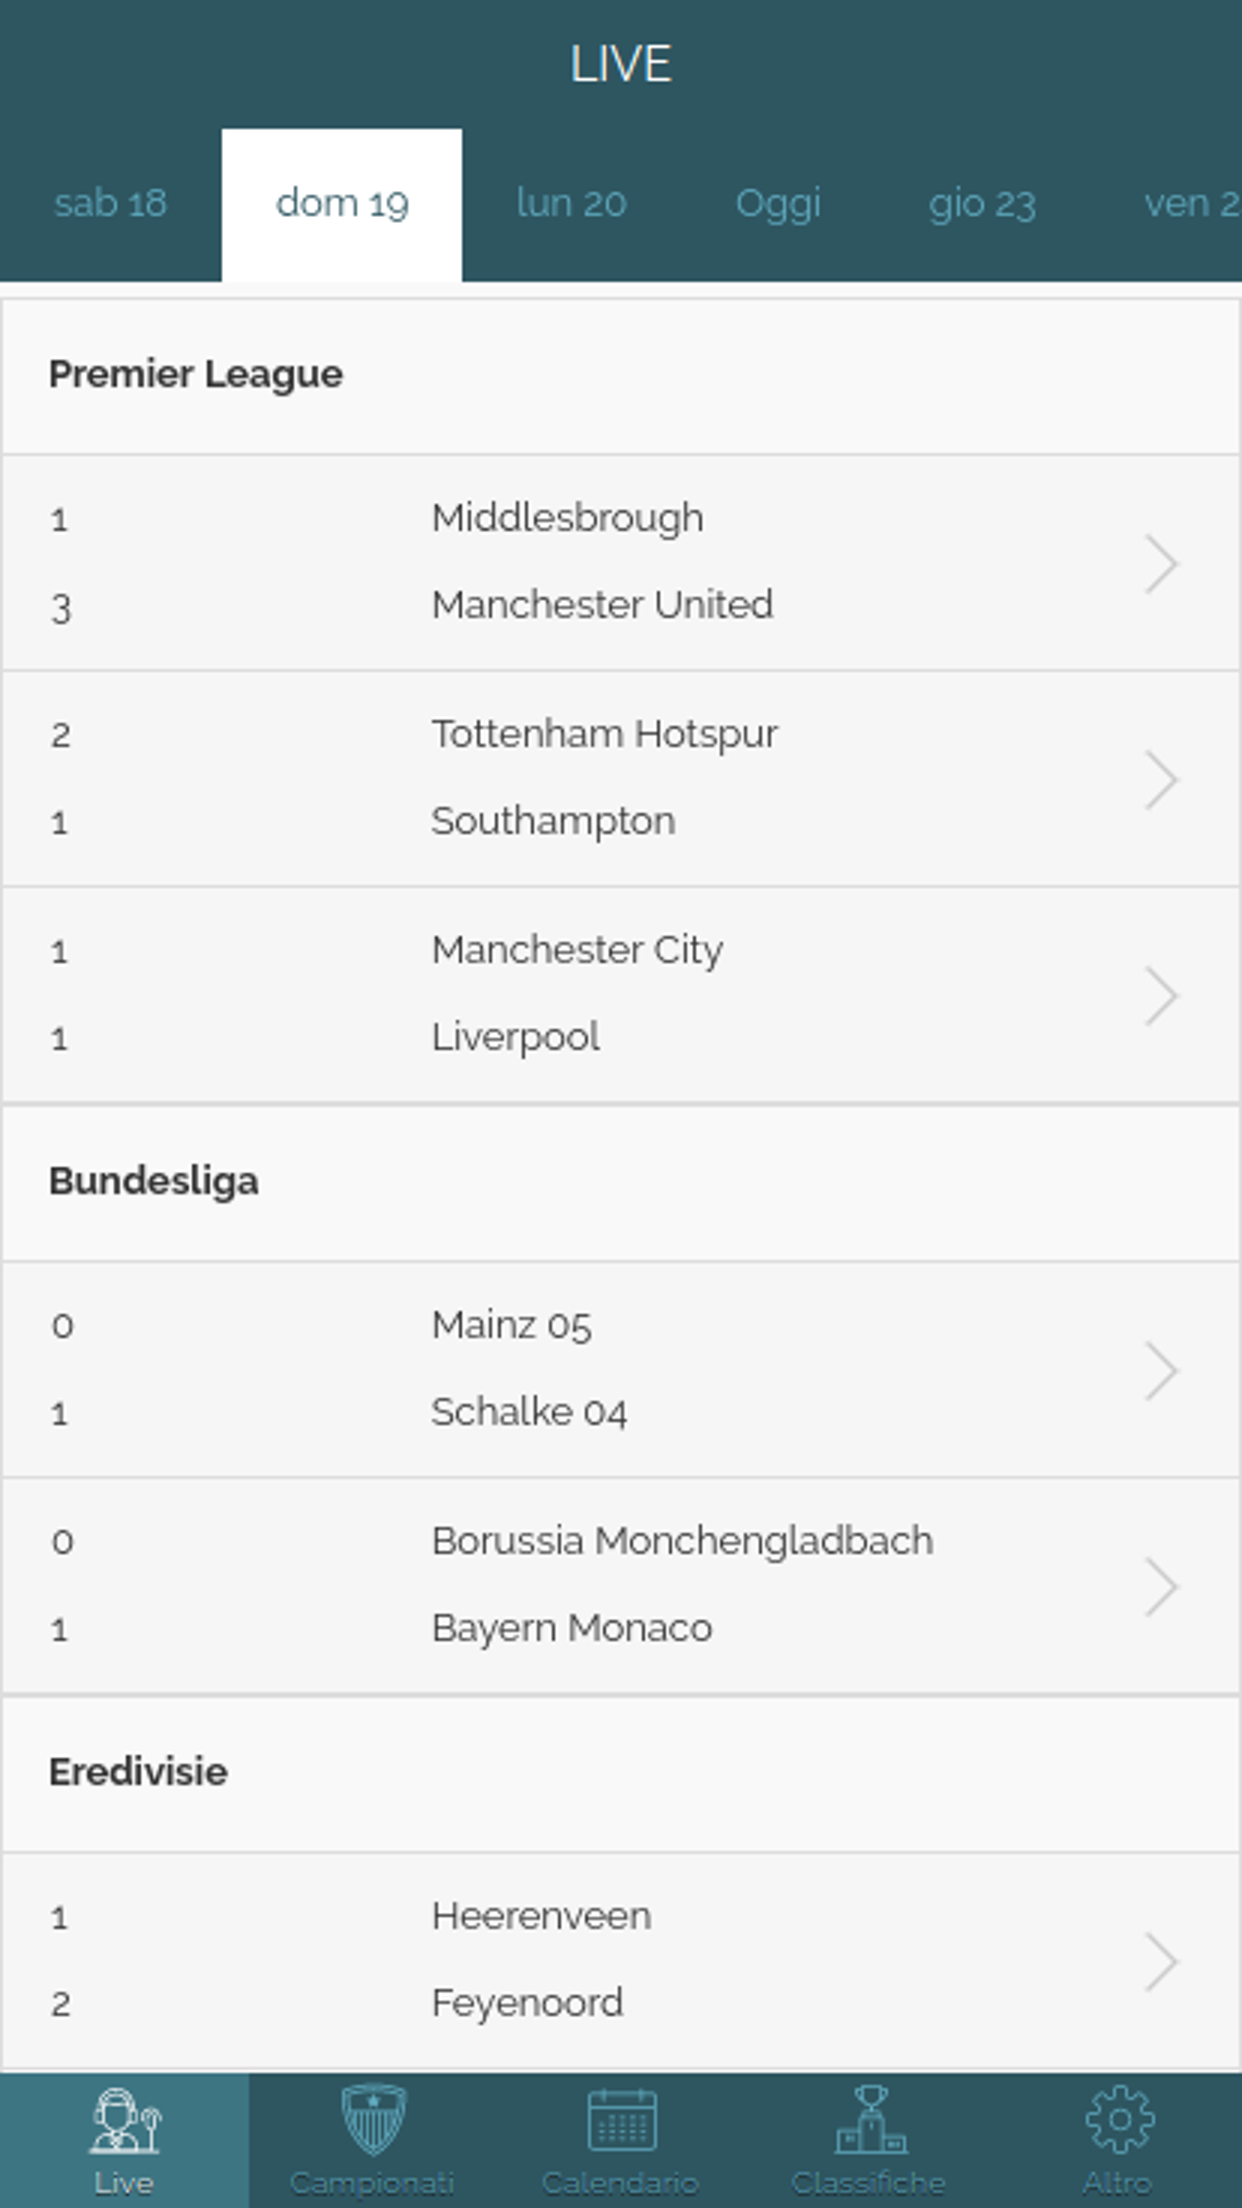Open the Altro gear icon
This screenshot has width=1242, height=2208.
click(1119, 2119)
